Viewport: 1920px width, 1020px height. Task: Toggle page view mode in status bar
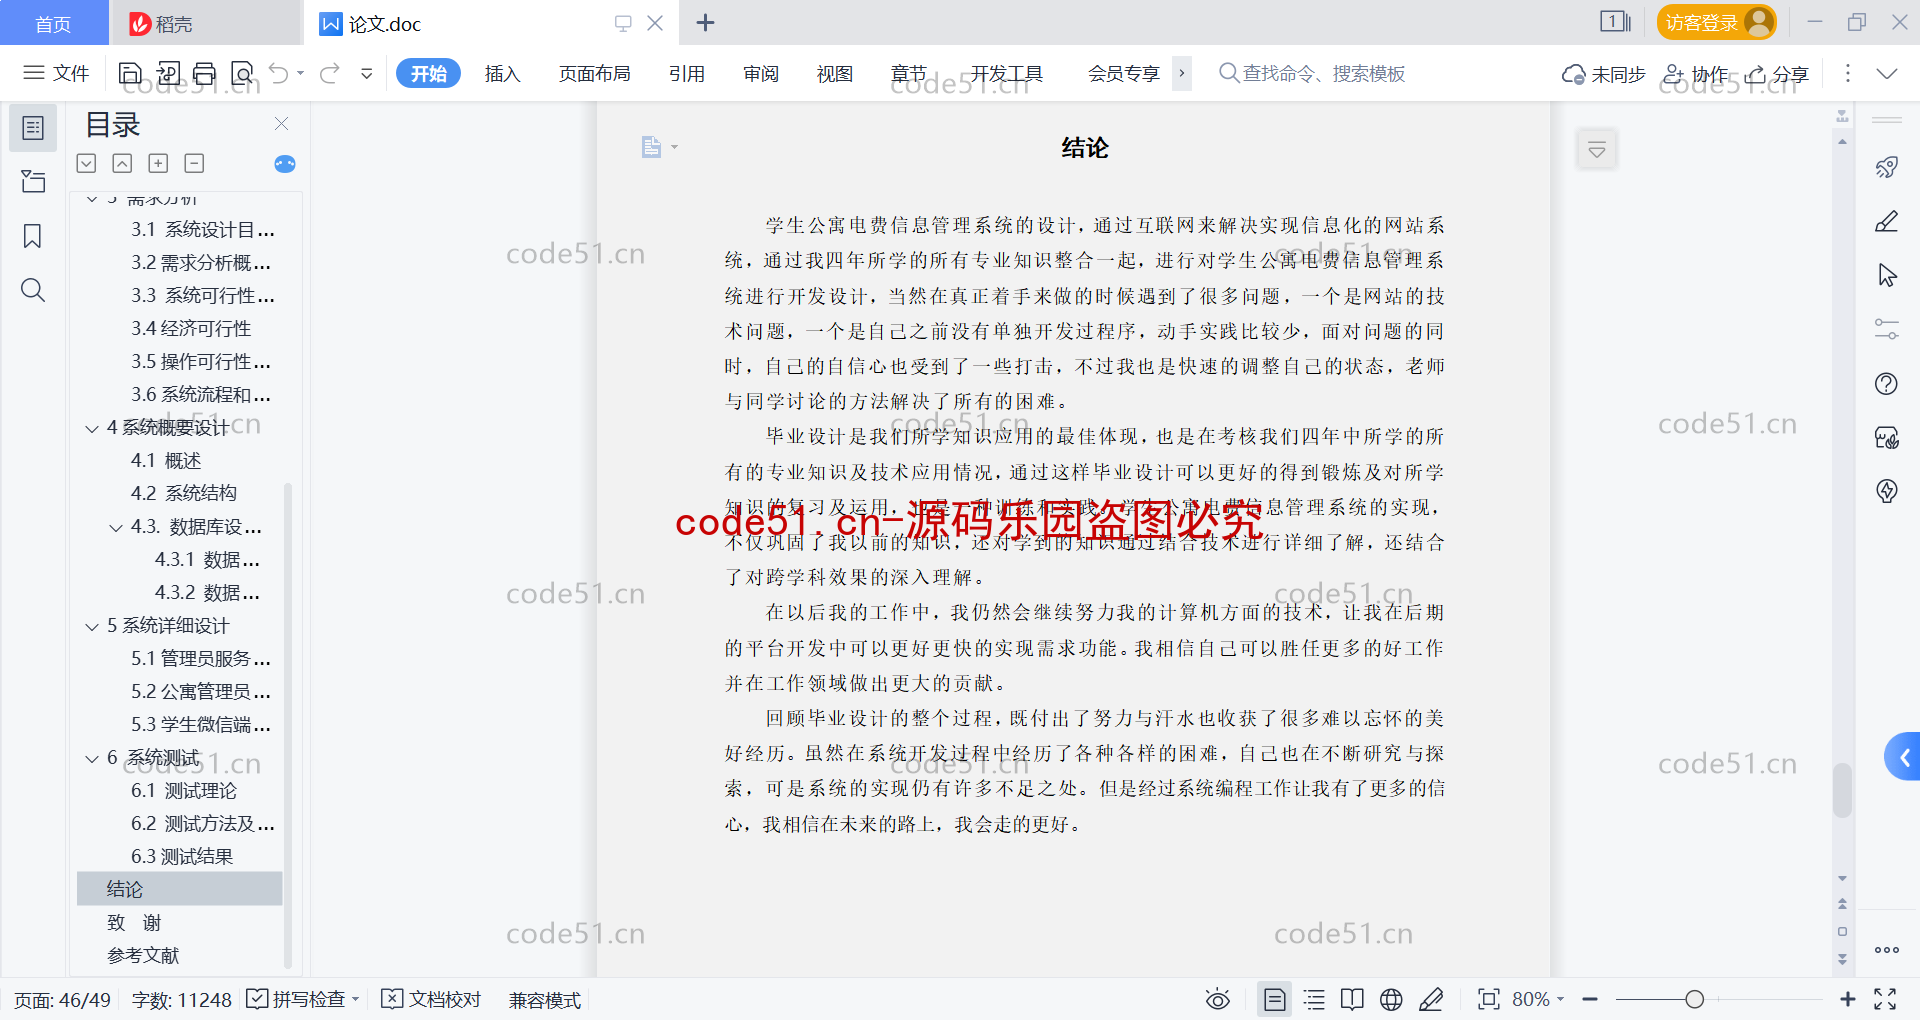[x=1275, y=999]
